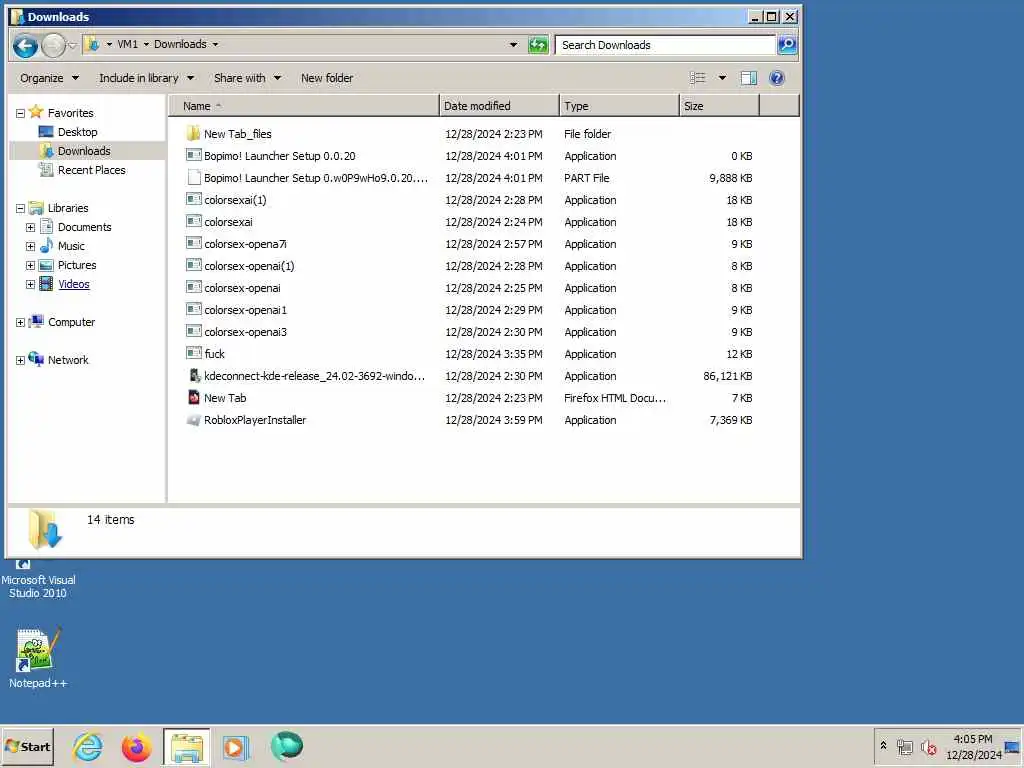Screen dimensions: 1024x768
Task: Select the file named colorsex-openai(1)
Action: (249, 266)
